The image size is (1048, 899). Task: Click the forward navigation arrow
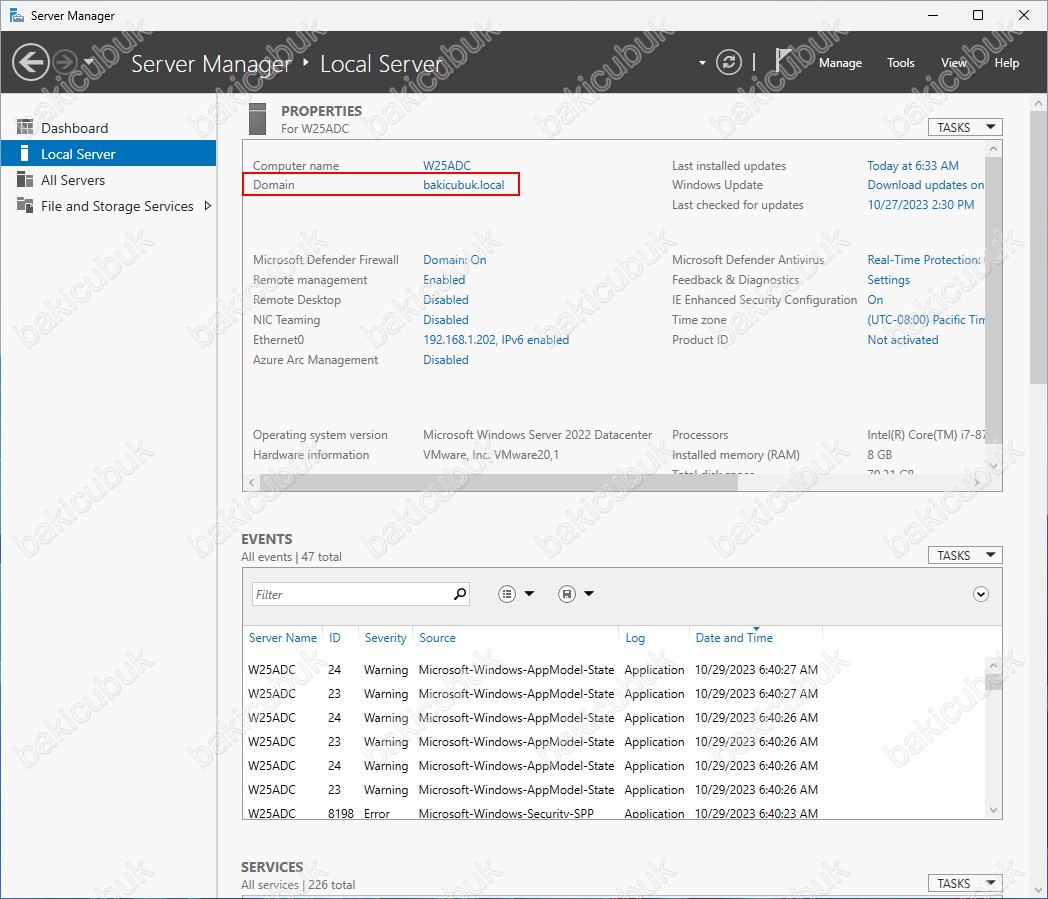coord(65,62)
